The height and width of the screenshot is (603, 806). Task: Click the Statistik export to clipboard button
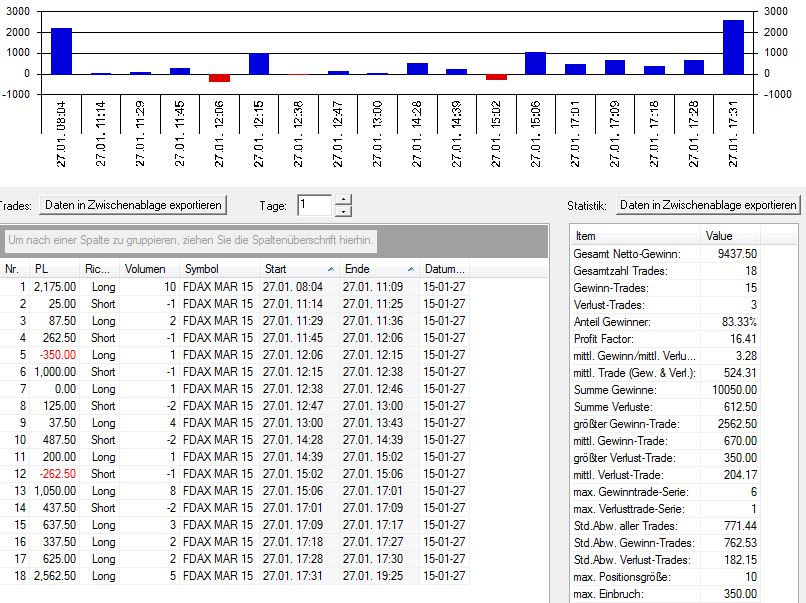[708, 205]
